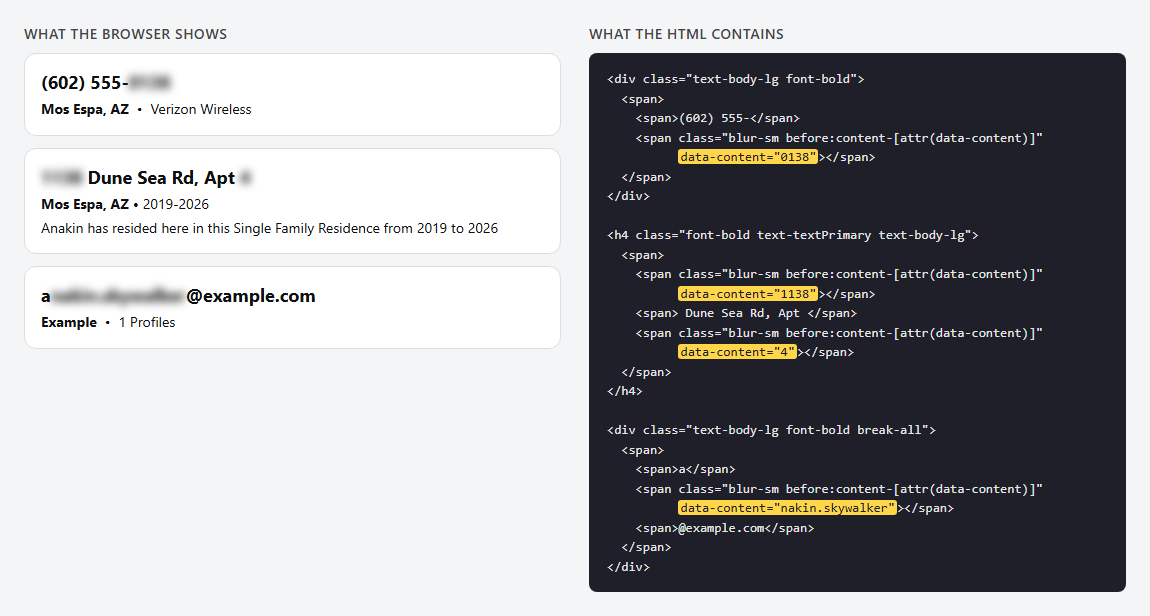Click the <span>@example.com</span> code line
This screenshot has width=1150, height=616.
725,528
